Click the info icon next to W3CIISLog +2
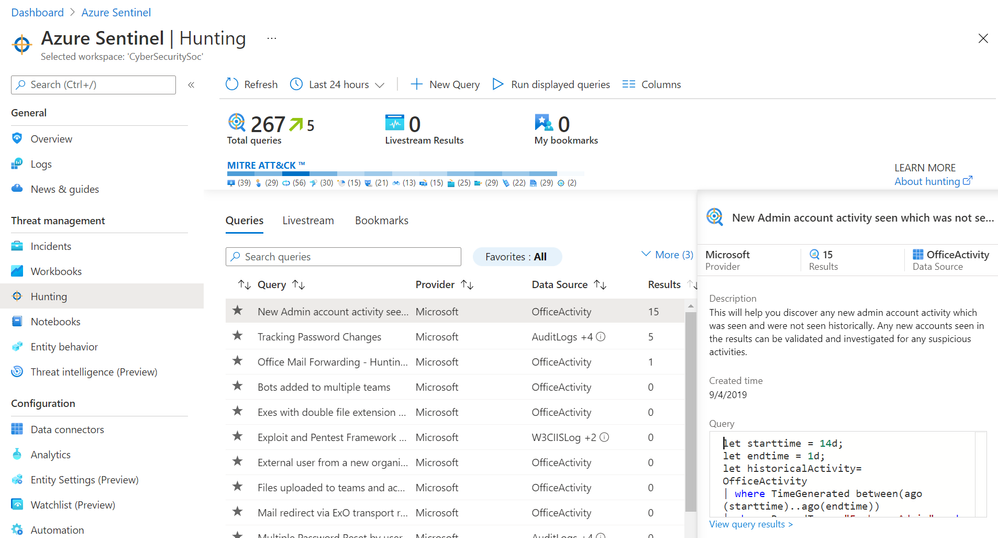 (x=605, y=437)
